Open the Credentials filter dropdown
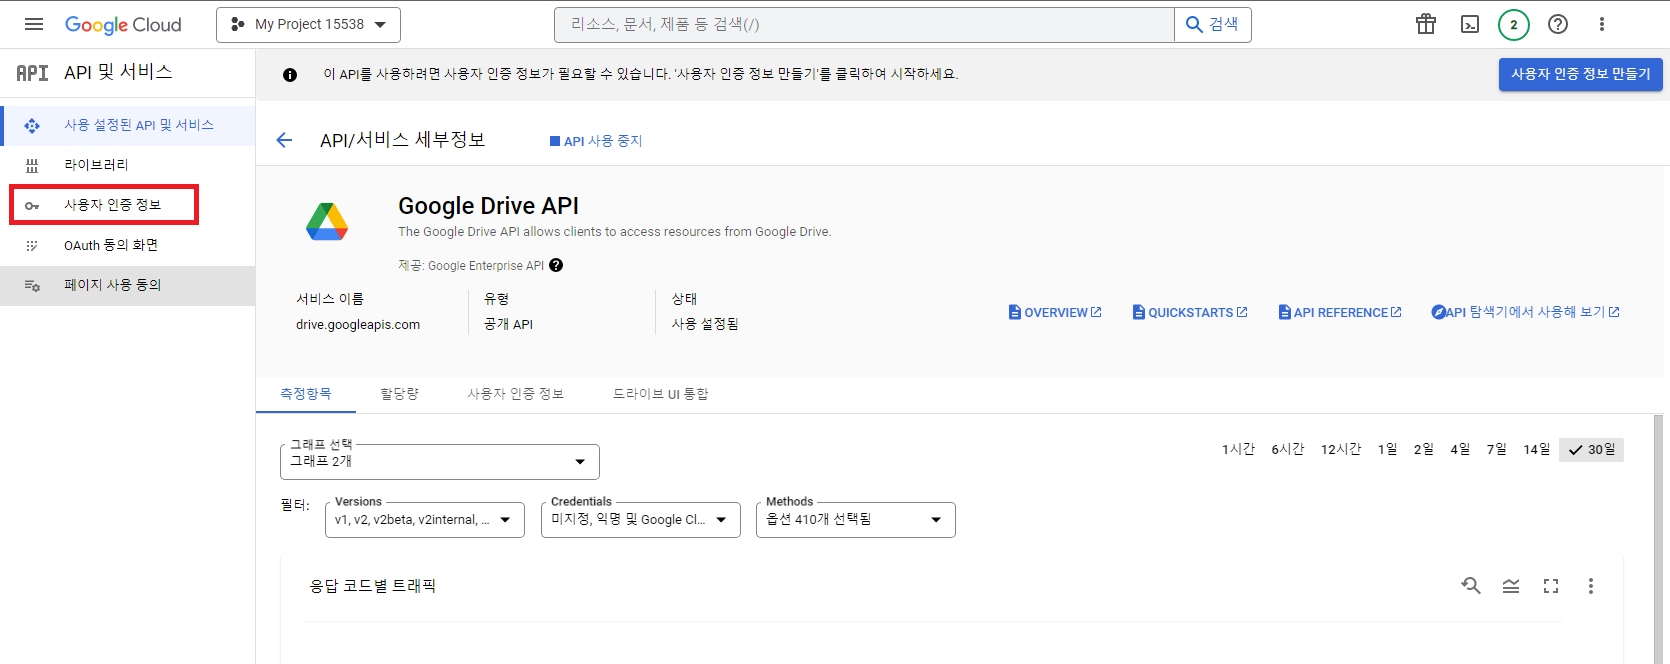 coord(641,519)
